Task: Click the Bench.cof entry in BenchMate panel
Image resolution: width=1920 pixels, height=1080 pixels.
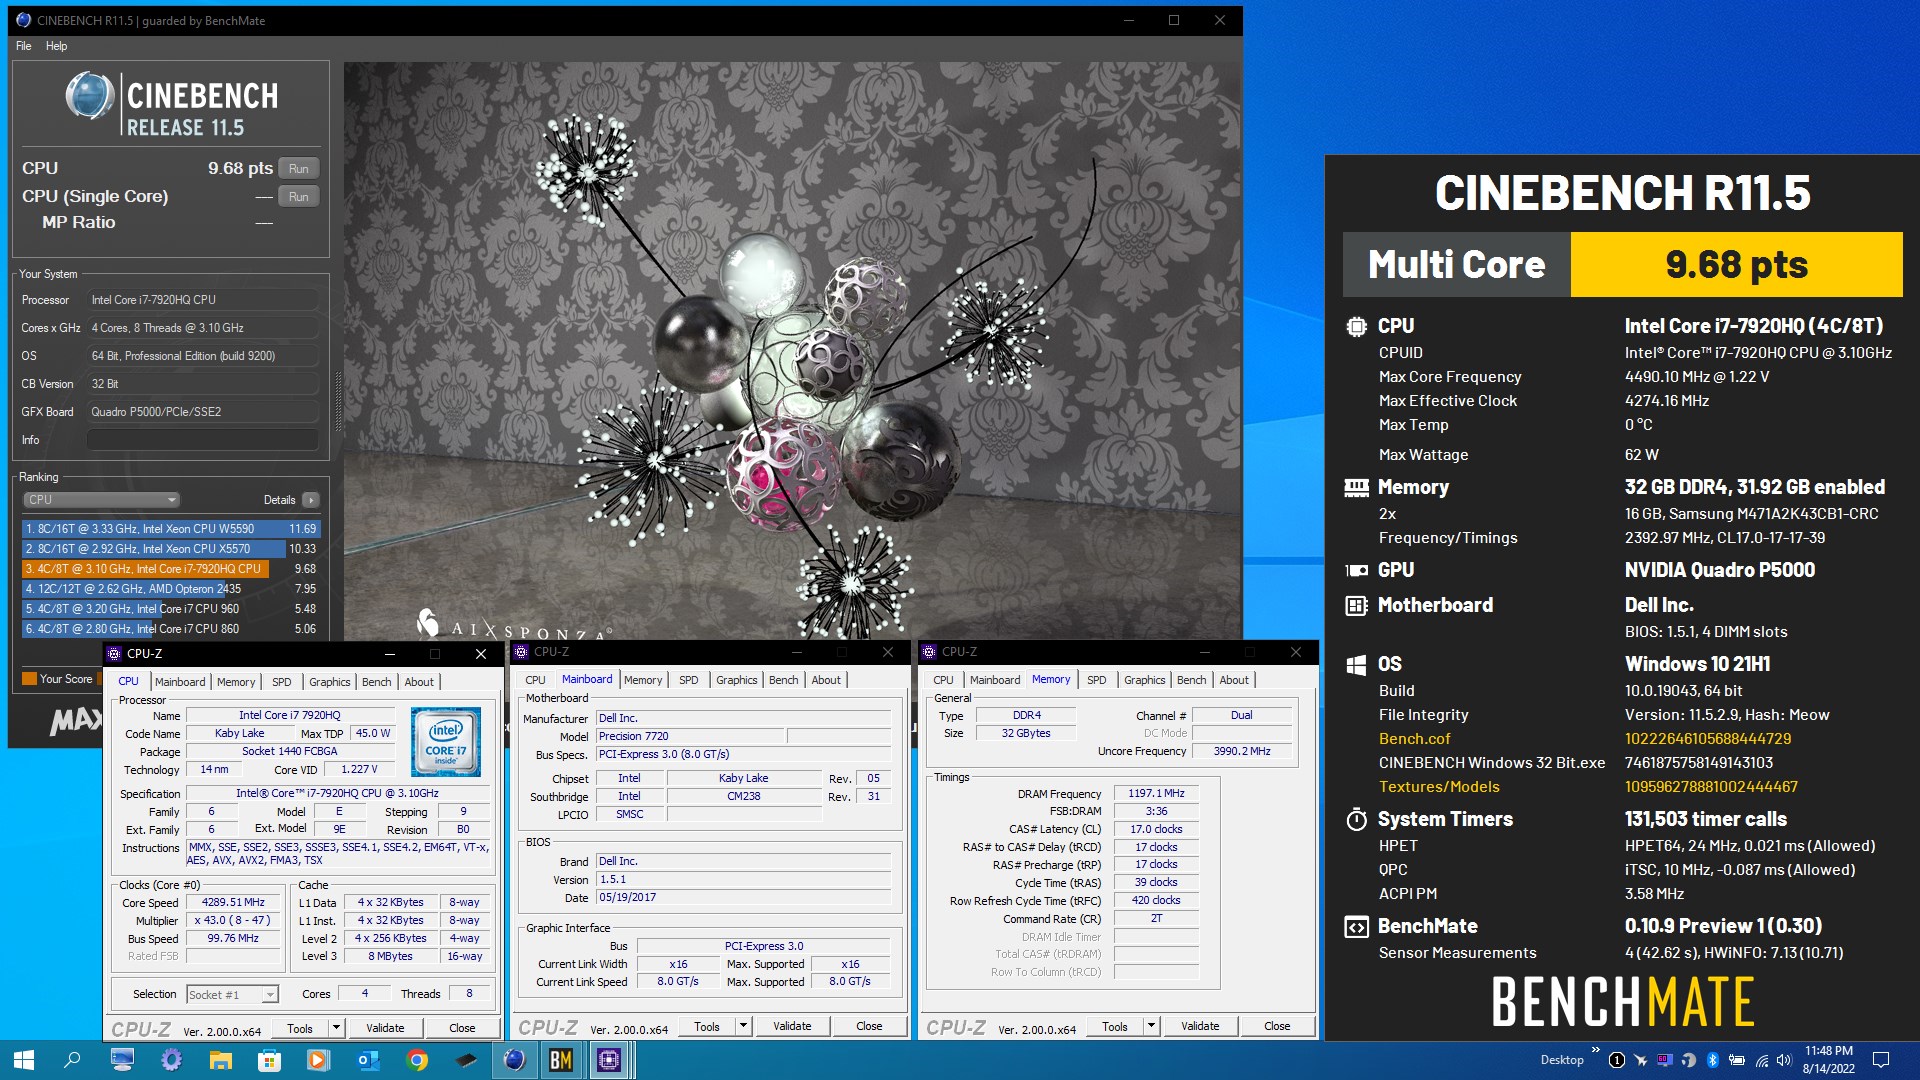Action: (x=1414, y=739)
